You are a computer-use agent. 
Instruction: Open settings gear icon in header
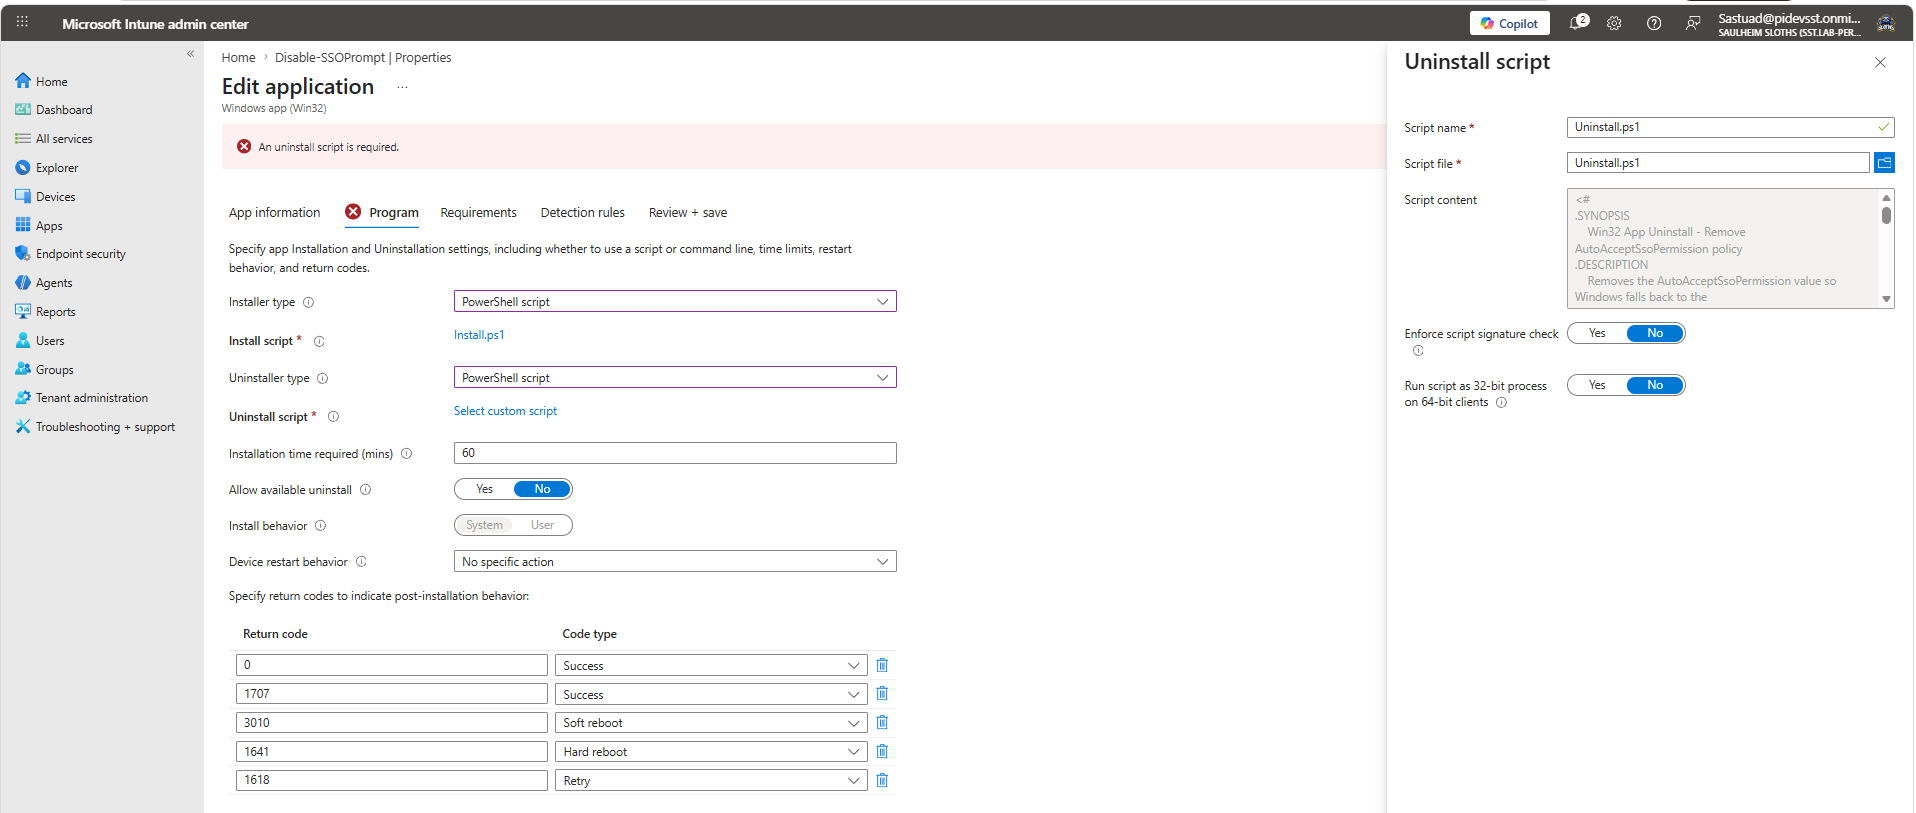pyautogui.click(x=1614, y=23)
